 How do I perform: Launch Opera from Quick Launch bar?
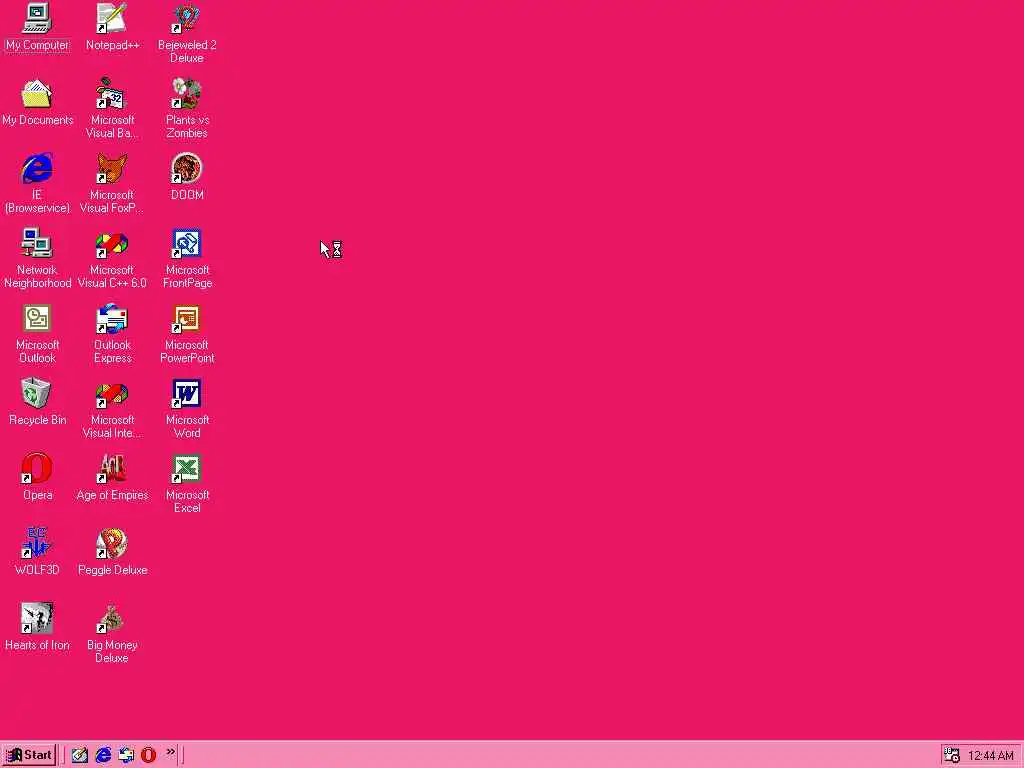148,755
